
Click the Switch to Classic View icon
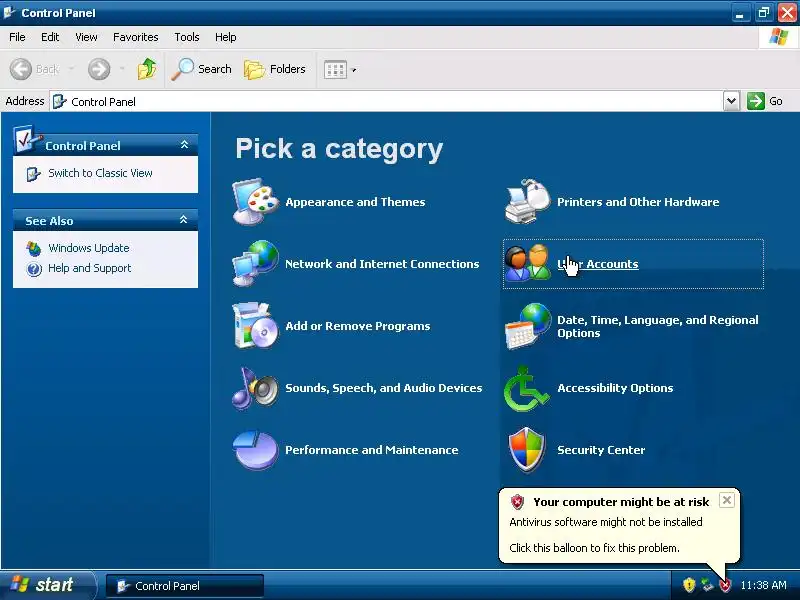33,174
